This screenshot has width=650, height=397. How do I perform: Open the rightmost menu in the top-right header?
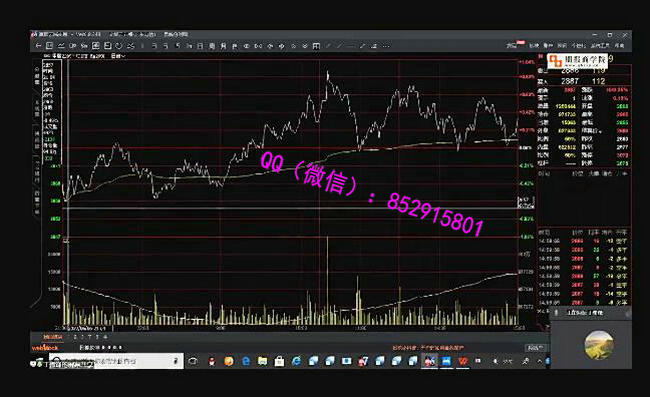(619, 46)
